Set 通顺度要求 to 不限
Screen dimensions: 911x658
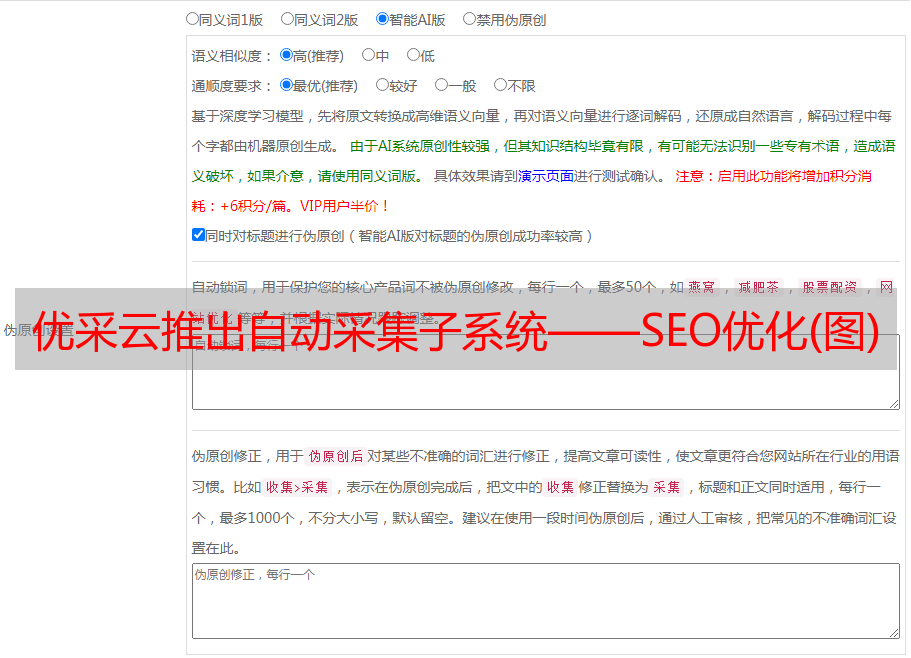[x=500, y=85]
